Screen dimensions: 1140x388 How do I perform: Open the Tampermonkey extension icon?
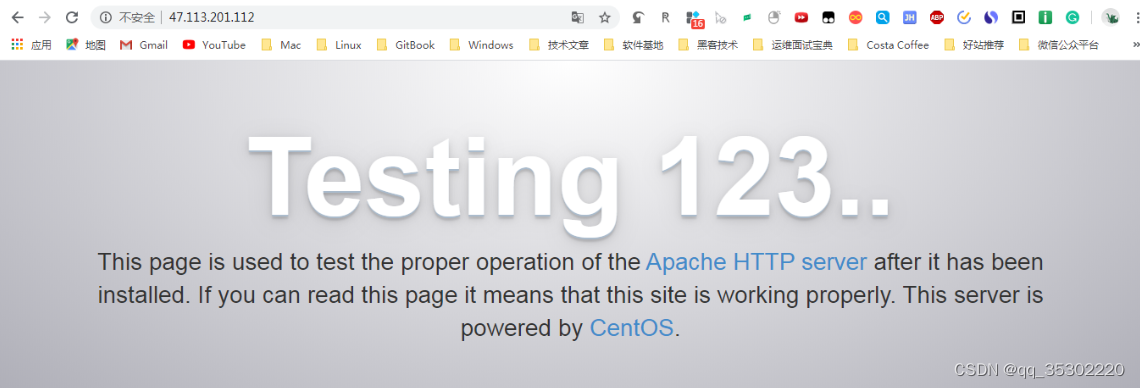point(829,17)
